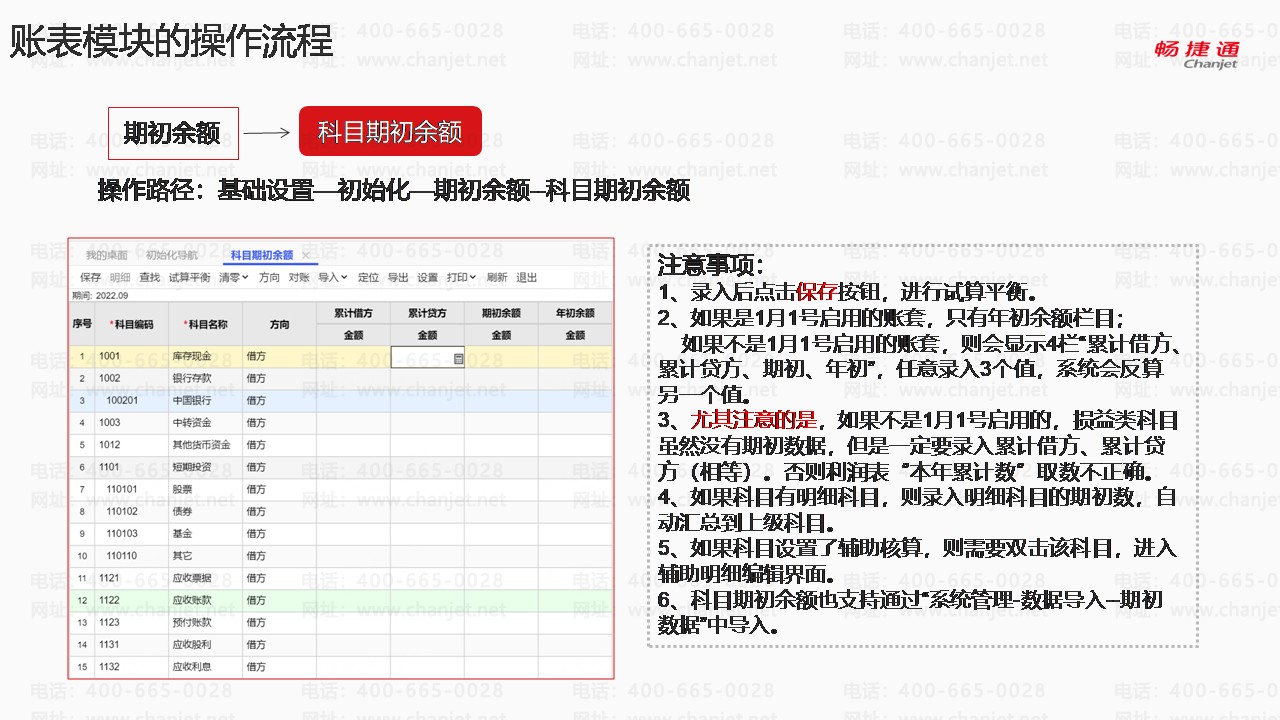Select the 库存现金 account name
The image size is (1280, 720).
(x=190, y=357)
